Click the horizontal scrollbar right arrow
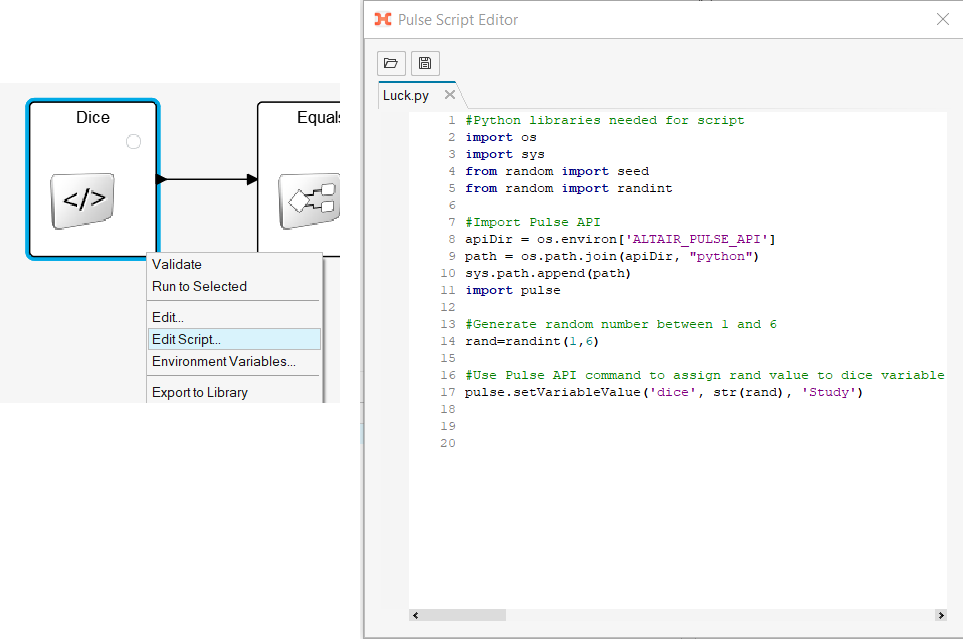This screenshot has height=639, width=963. coord(940,615)
